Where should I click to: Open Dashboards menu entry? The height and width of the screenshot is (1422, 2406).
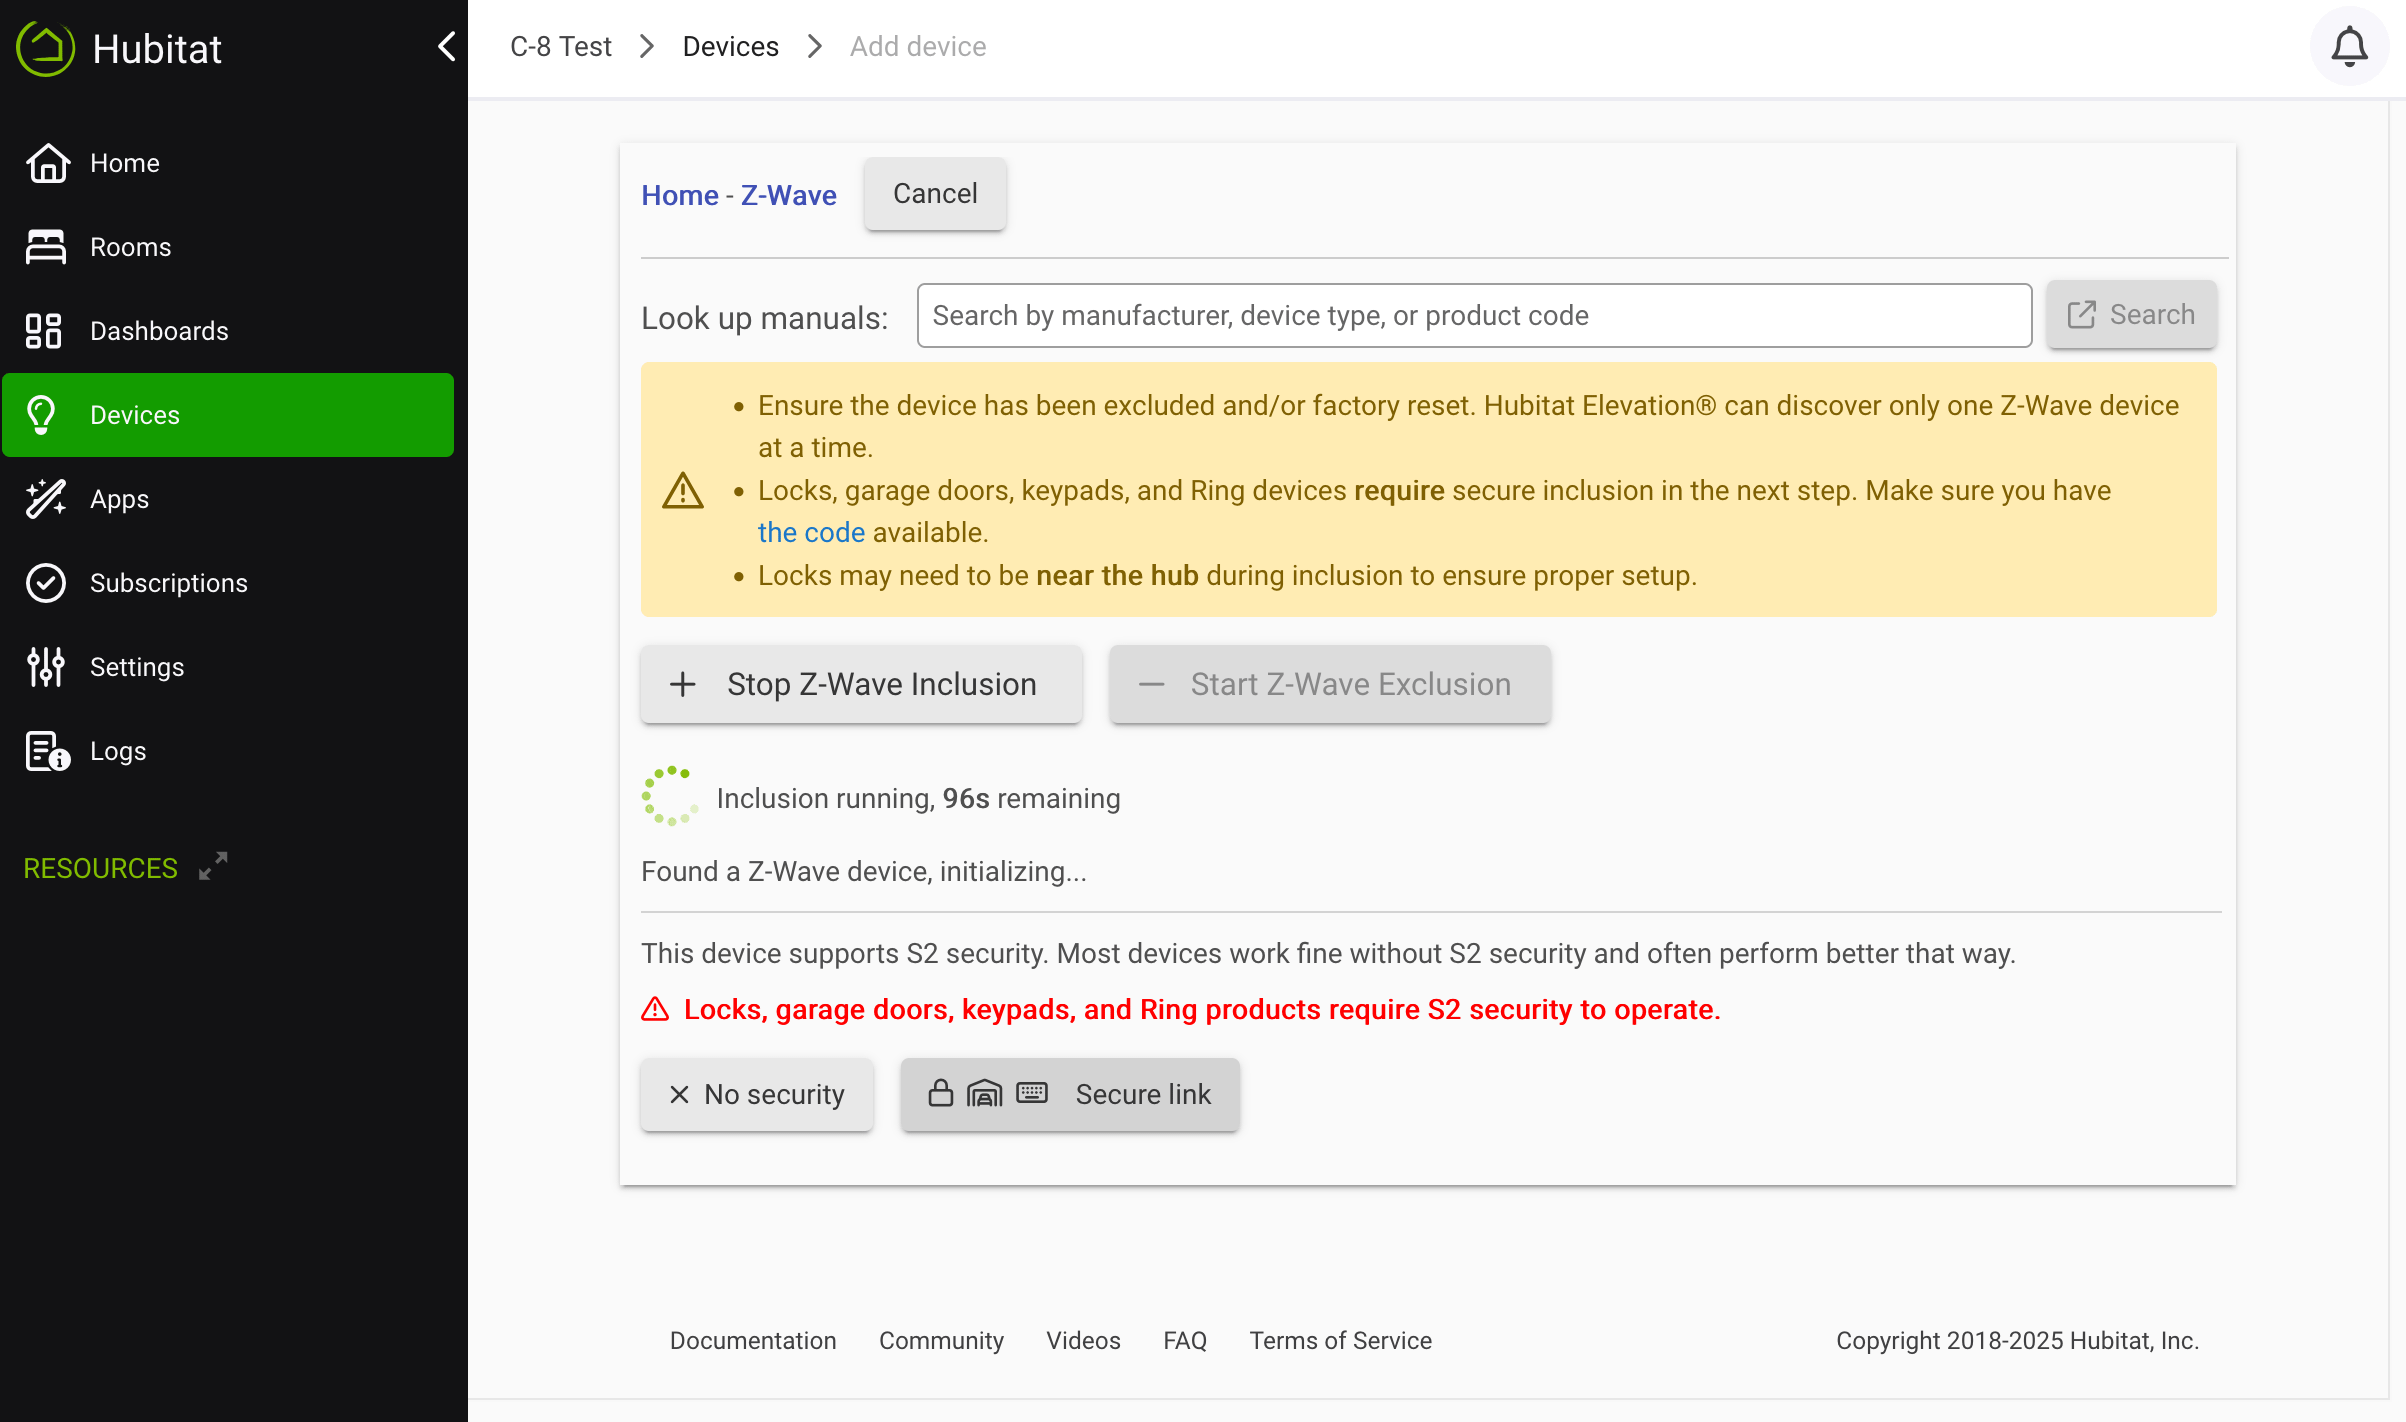click(x=228, y=331)
